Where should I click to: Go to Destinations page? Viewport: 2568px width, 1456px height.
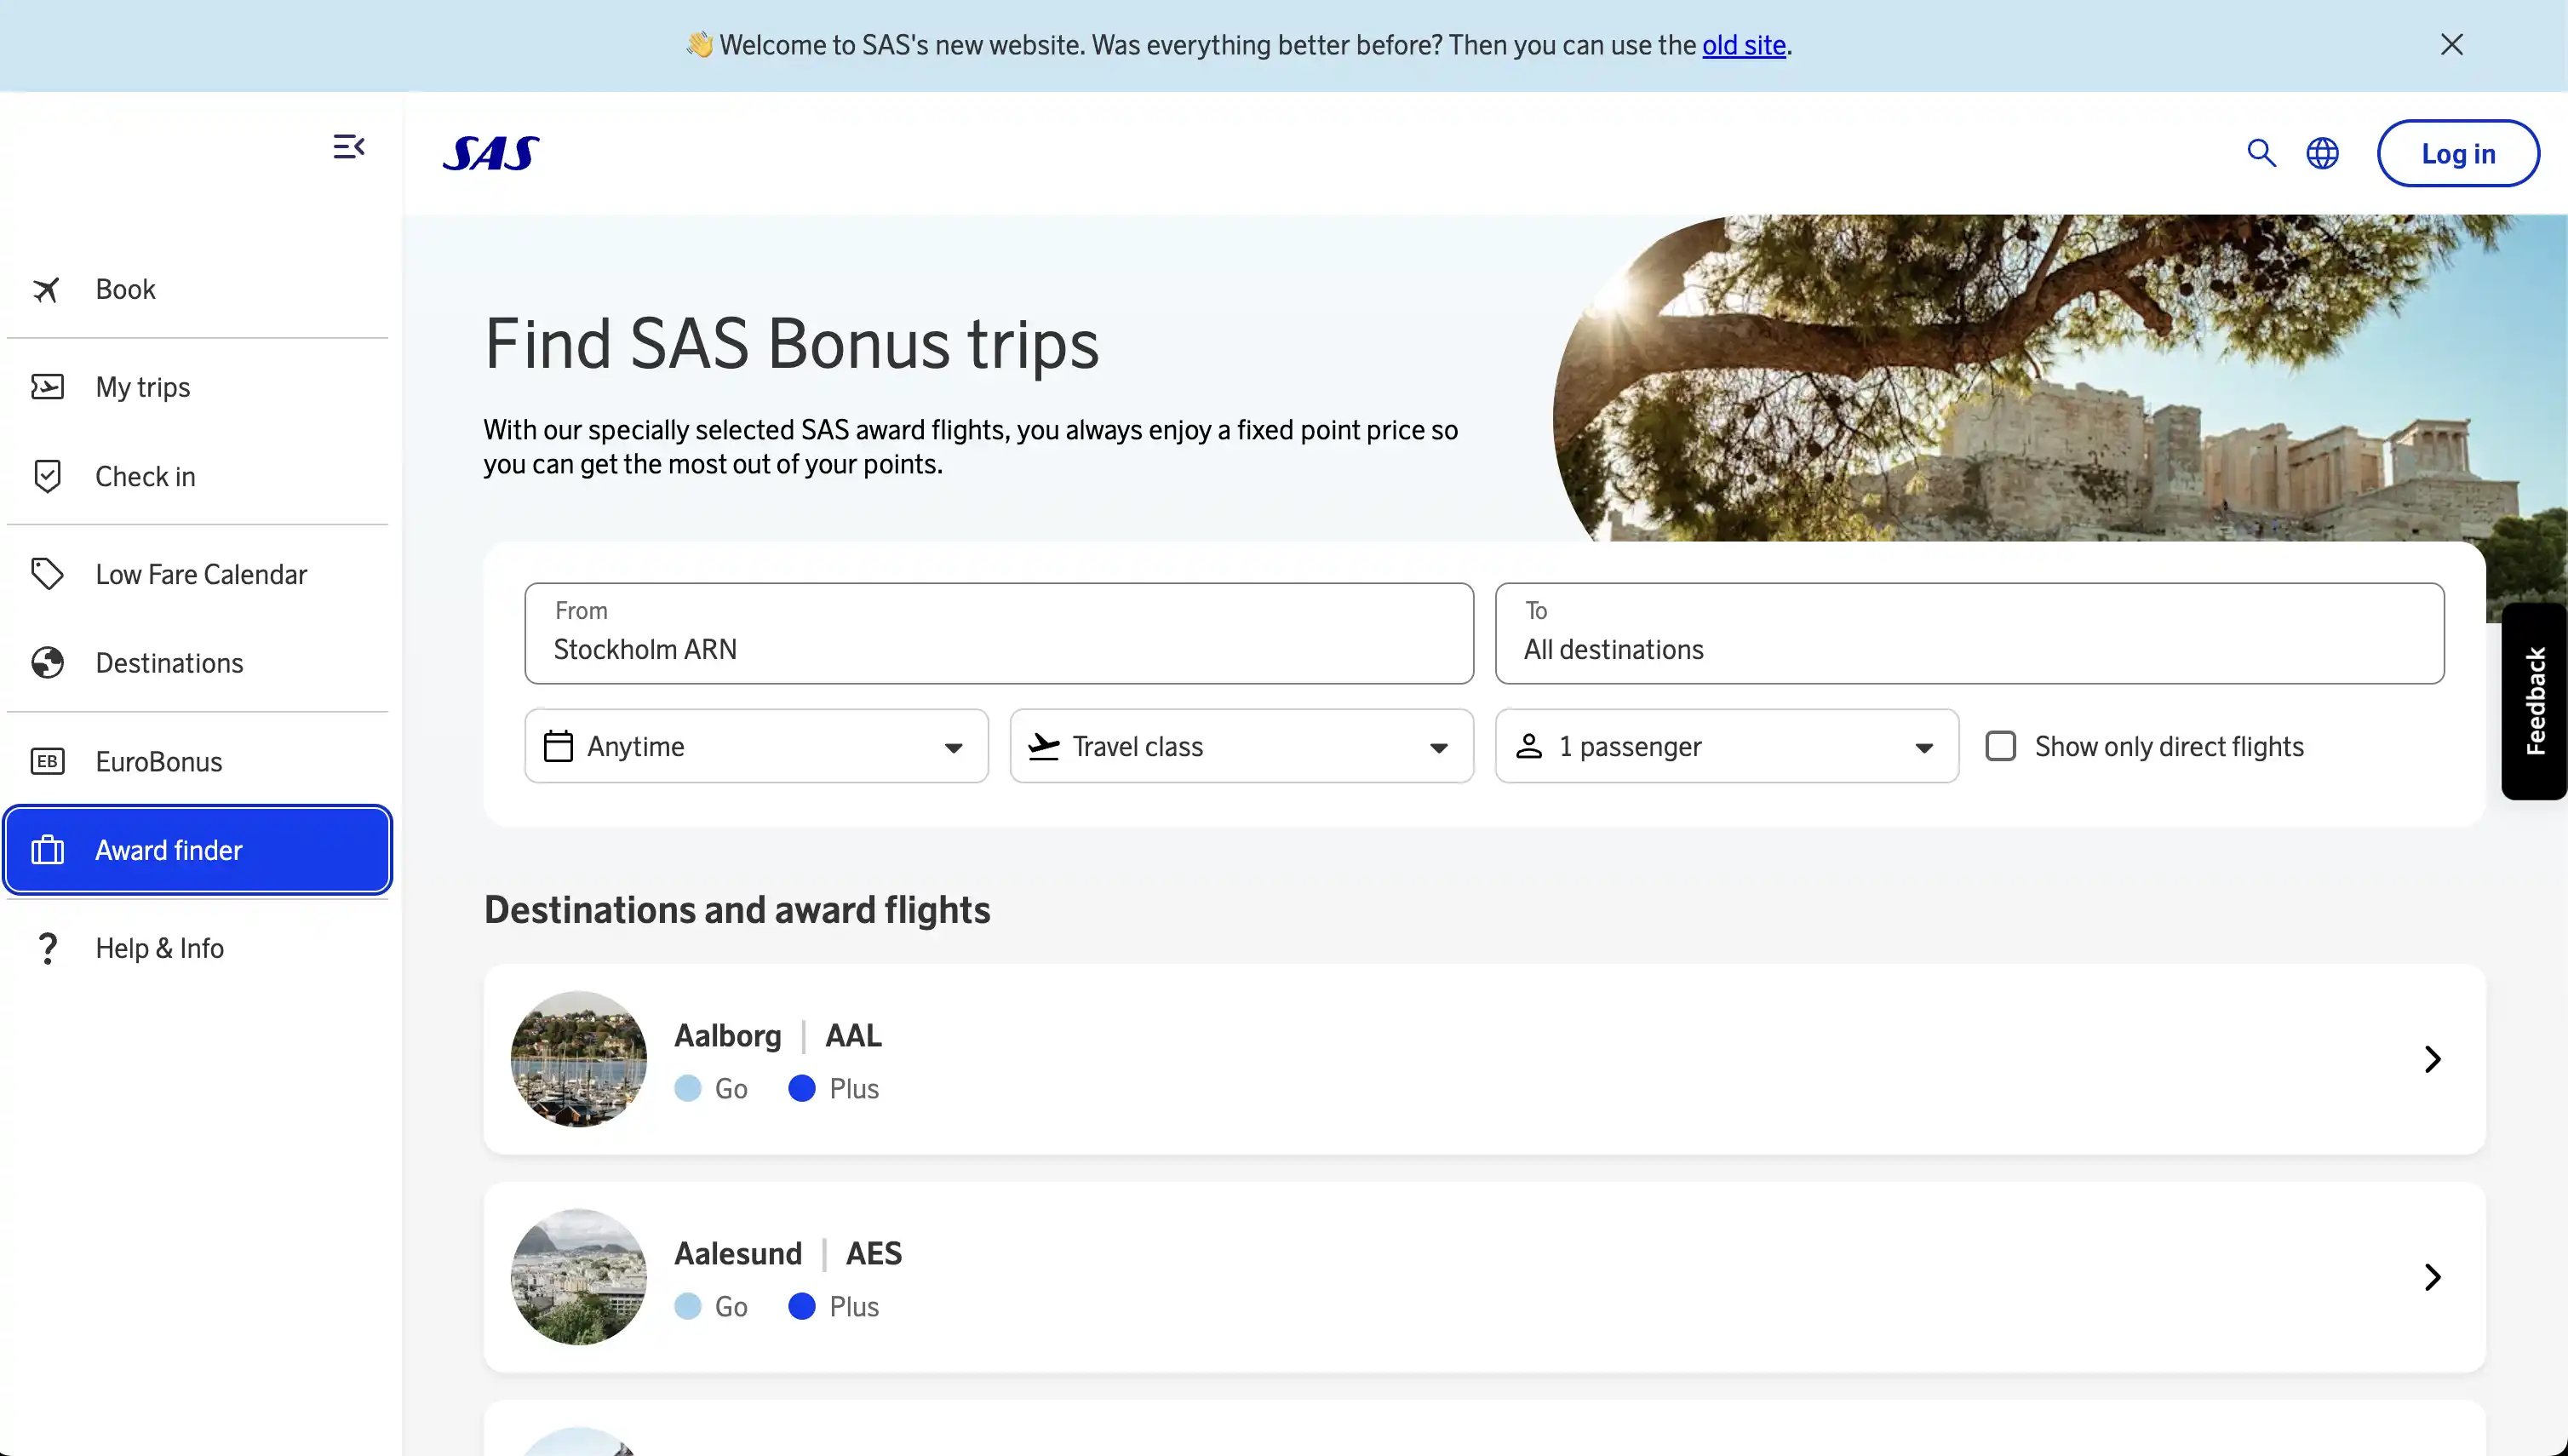pos(197,663)
